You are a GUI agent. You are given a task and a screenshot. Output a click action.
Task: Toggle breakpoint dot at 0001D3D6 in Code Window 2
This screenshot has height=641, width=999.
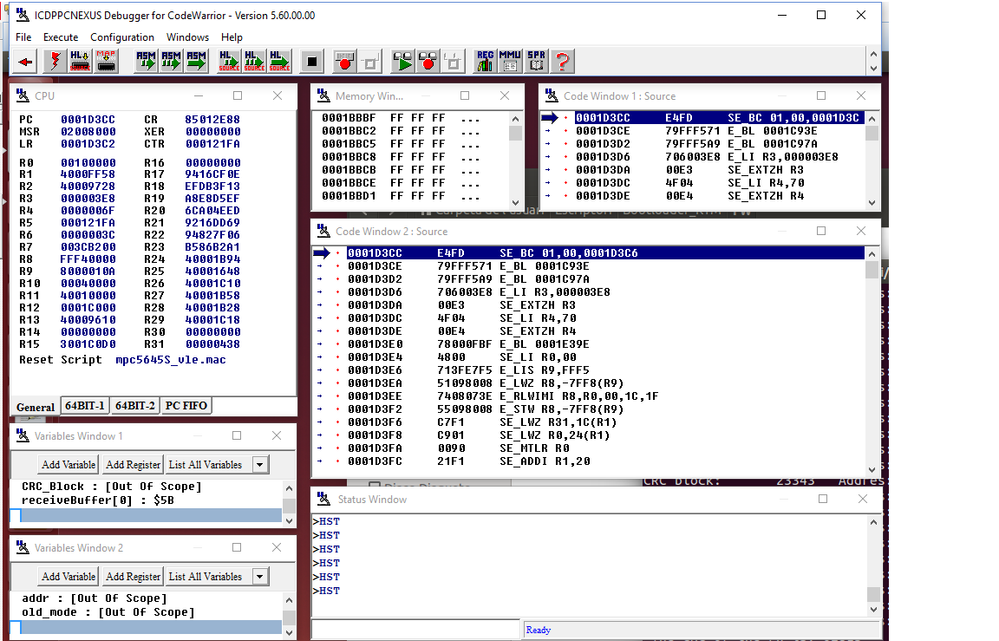coord(338,292)
